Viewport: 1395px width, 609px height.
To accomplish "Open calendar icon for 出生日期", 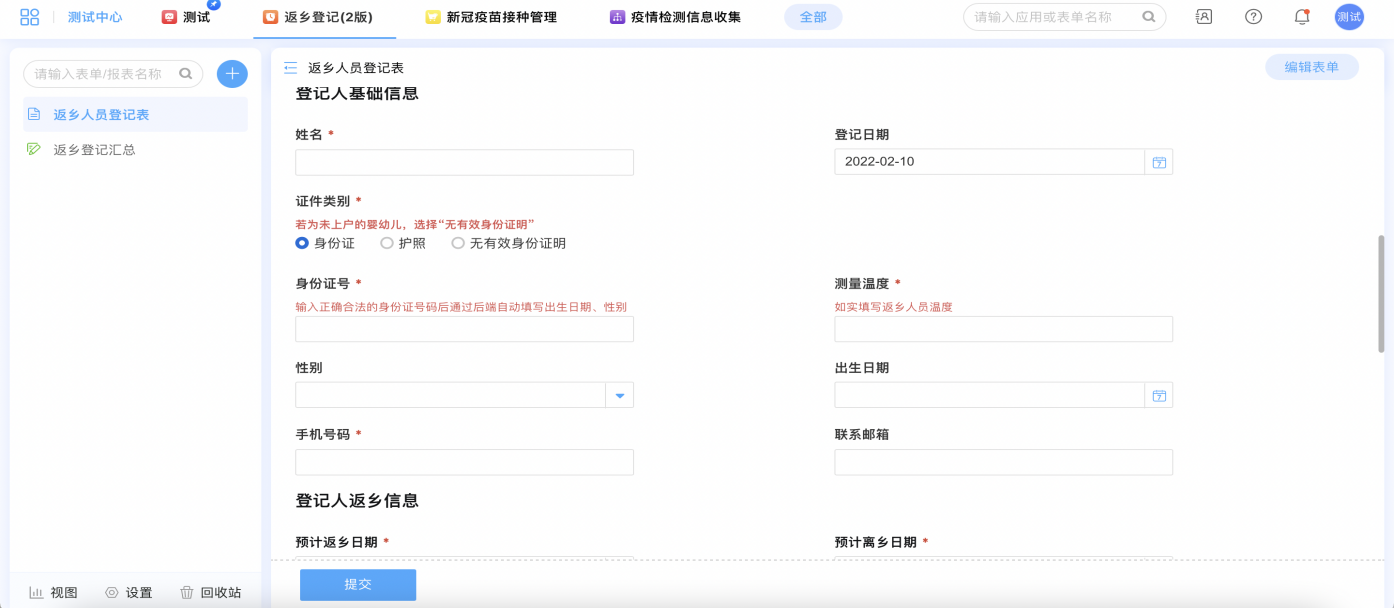I will click(1159, 396).
